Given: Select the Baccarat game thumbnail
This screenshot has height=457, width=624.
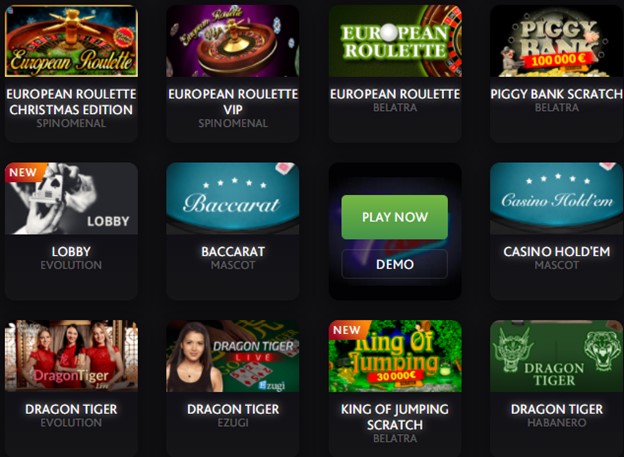Looking at the screenshot, I should coord(233,198).
